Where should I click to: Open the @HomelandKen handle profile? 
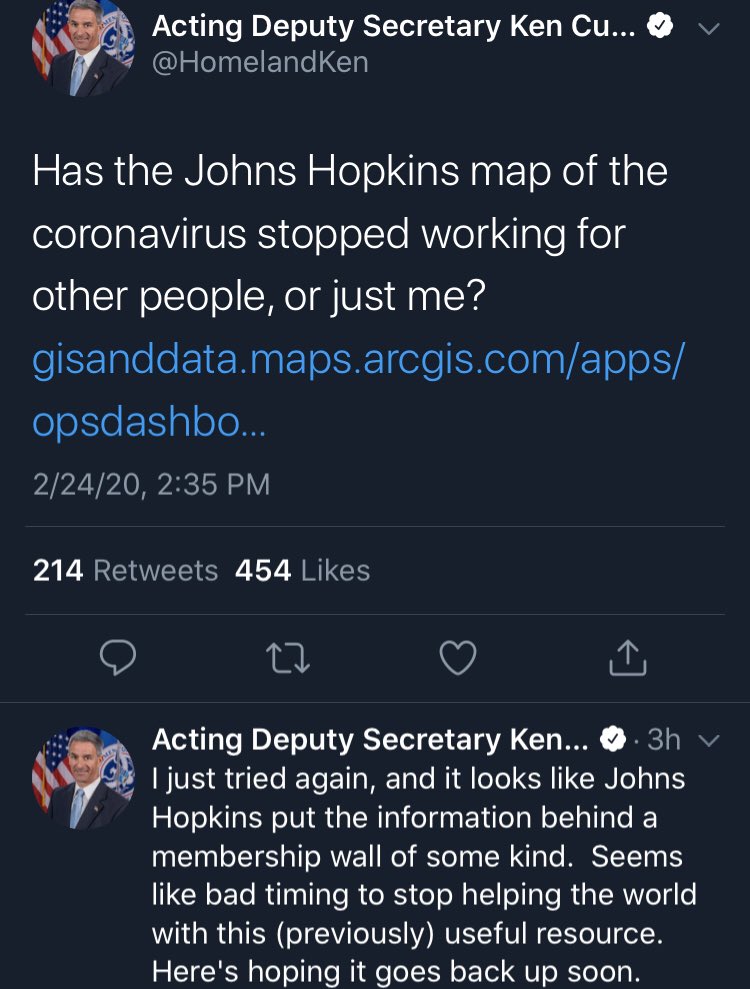[x=260, y=63]
